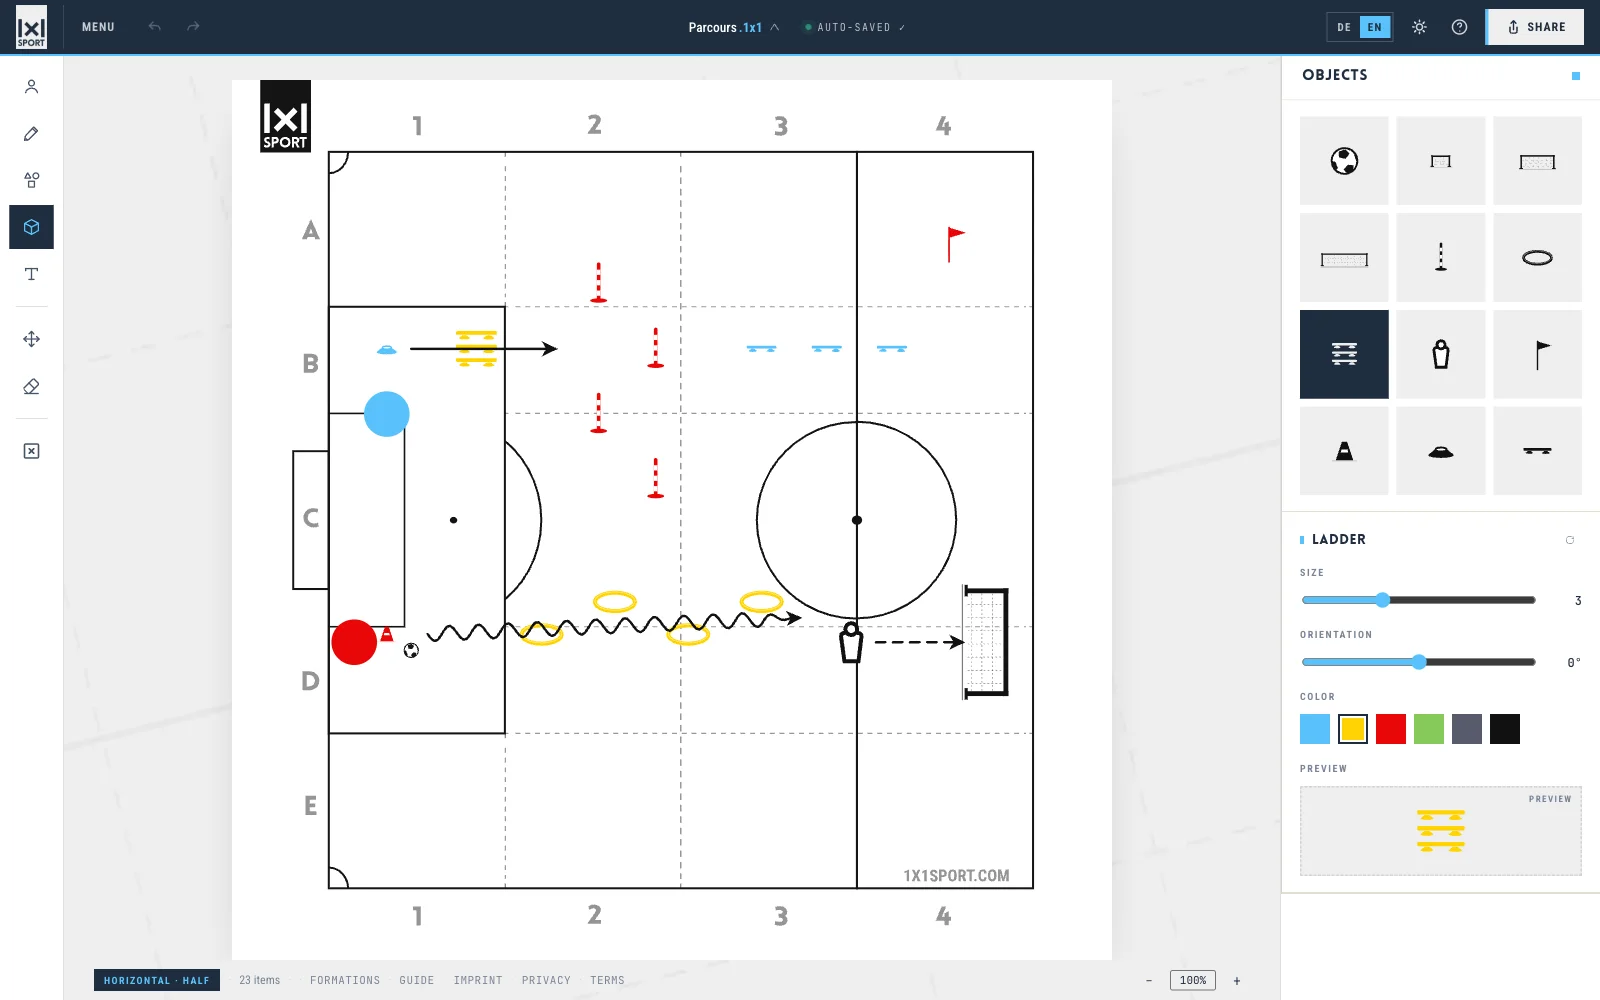Open the MENU

[x=98, y=27]
